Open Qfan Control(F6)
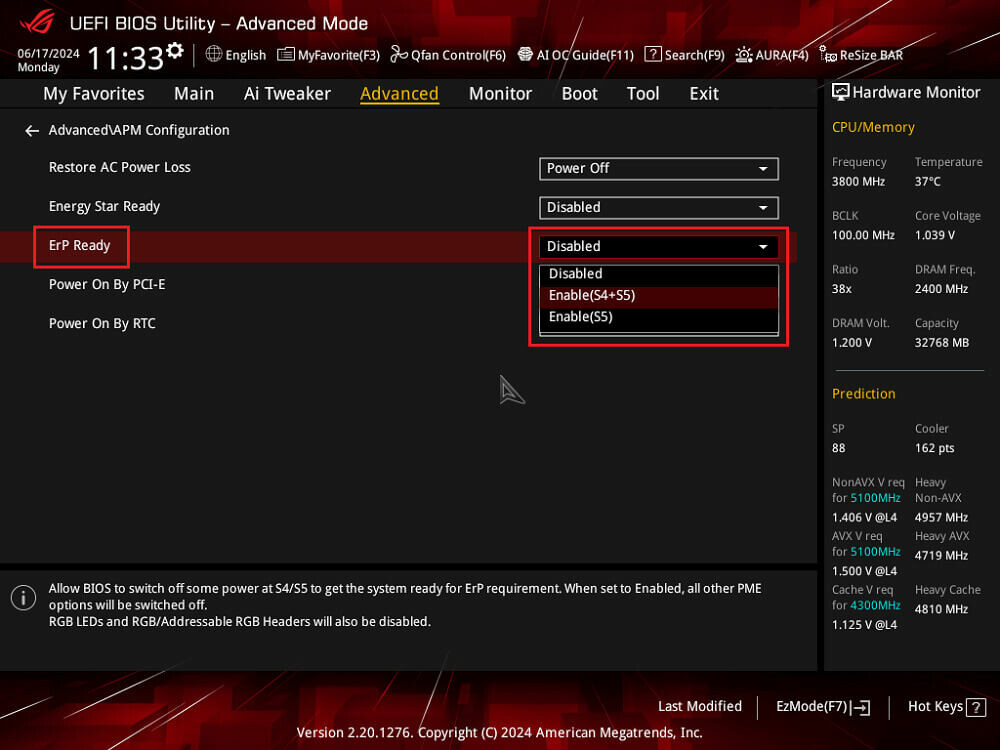 pos(448,55)
